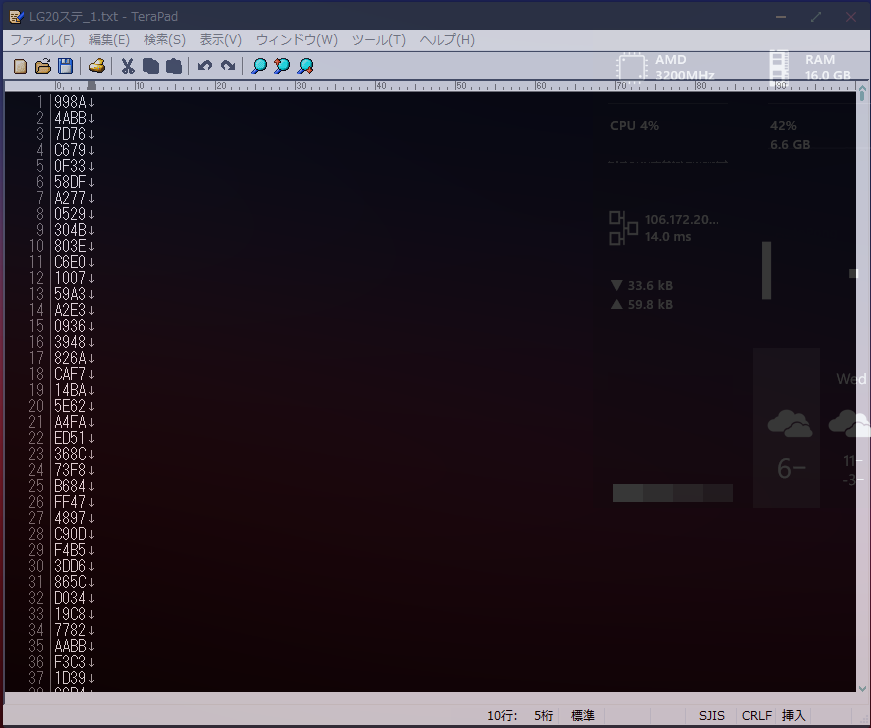The height and width of the screenshot is (728, 871).
Task: Click the text line ED51
Action: point(70,438)
